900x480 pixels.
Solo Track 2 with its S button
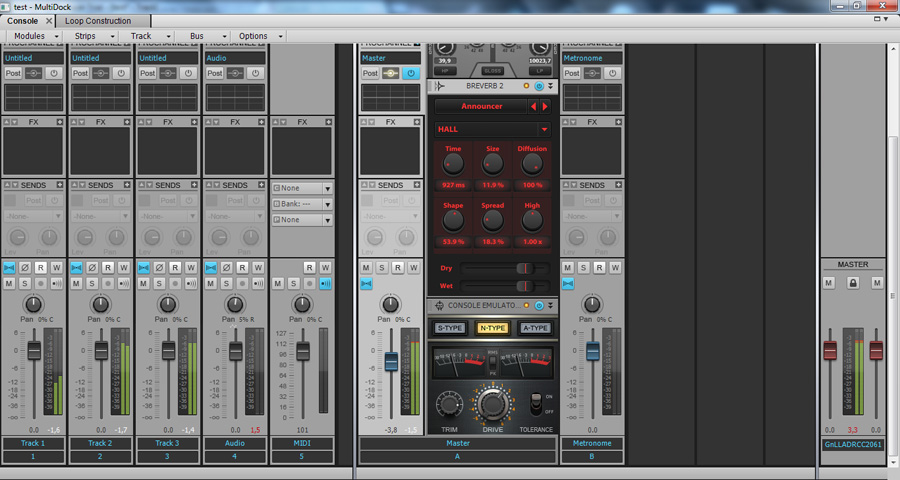[x=92, y=284]
